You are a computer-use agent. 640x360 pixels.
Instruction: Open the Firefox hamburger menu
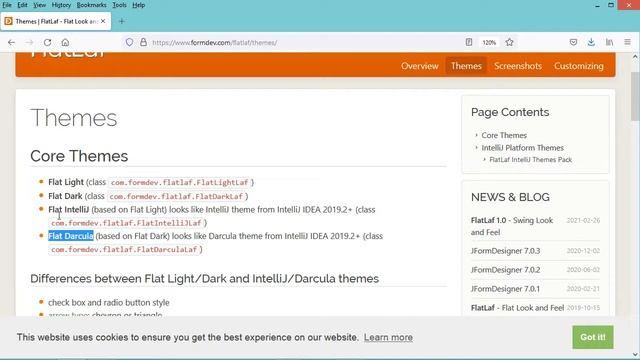pos(627,42)
